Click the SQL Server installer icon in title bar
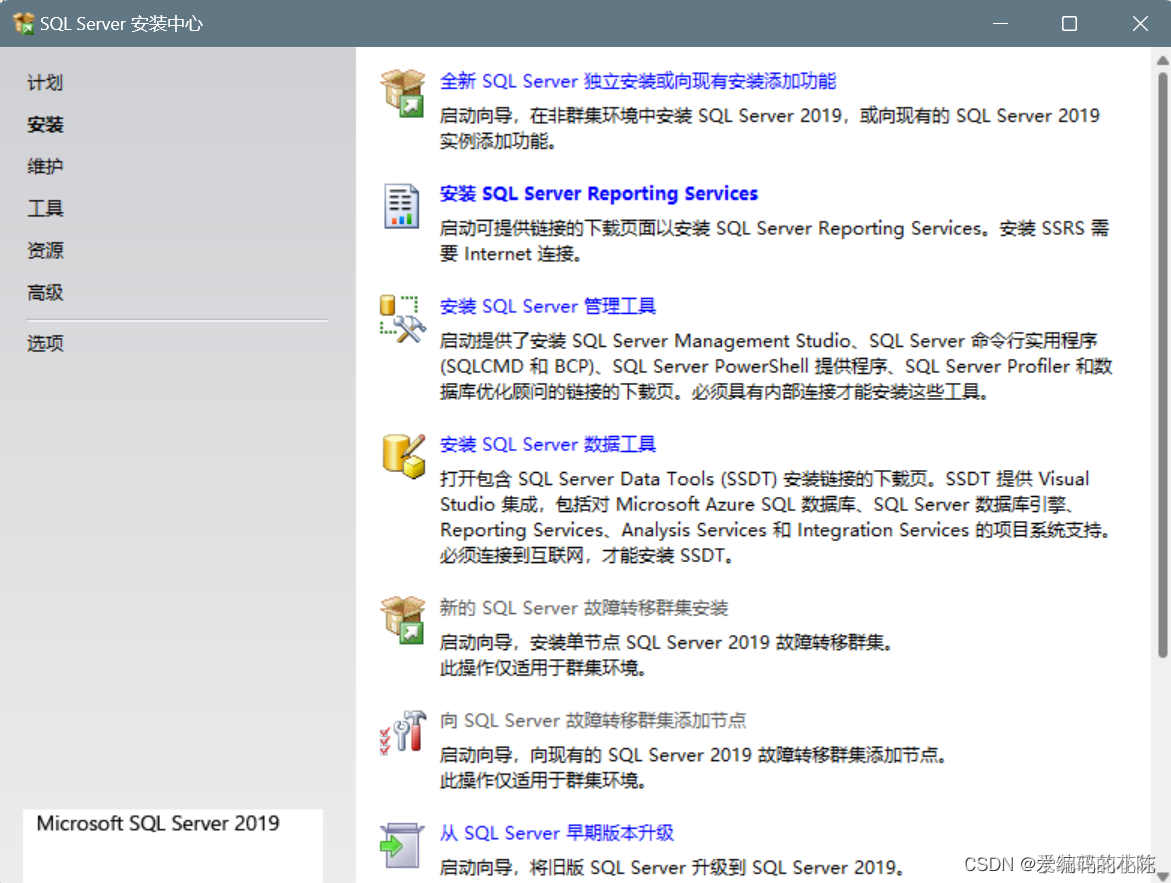1171x883 pixels. coord(24,23)
